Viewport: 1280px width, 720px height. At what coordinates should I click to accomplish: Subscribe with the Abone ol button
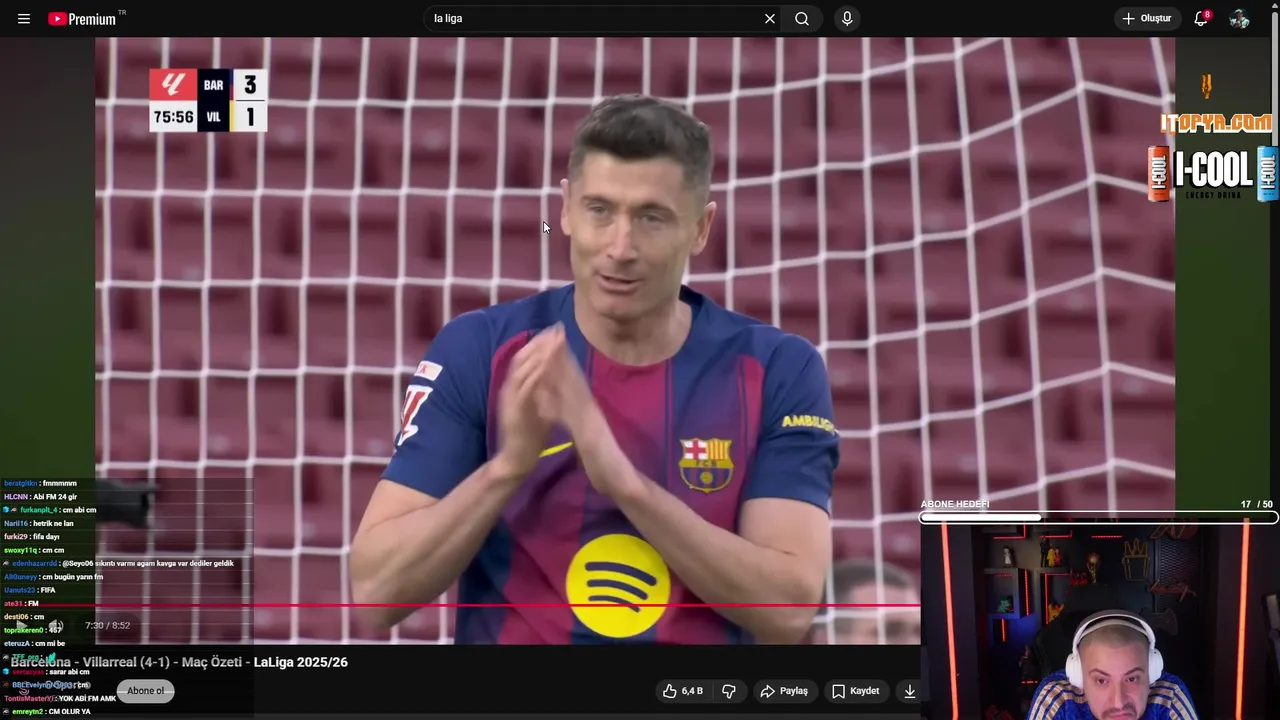tap(146, 691)
